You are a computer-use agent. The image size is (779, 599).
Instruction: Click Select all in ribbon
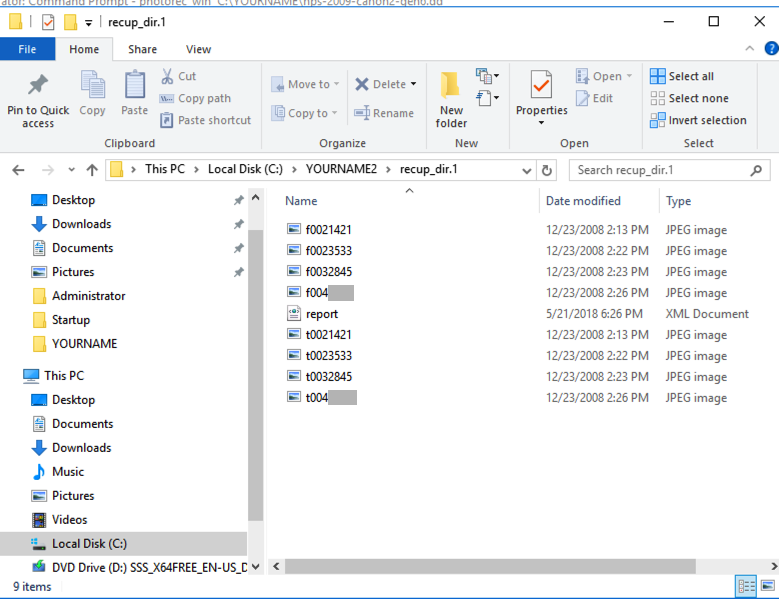682,76
